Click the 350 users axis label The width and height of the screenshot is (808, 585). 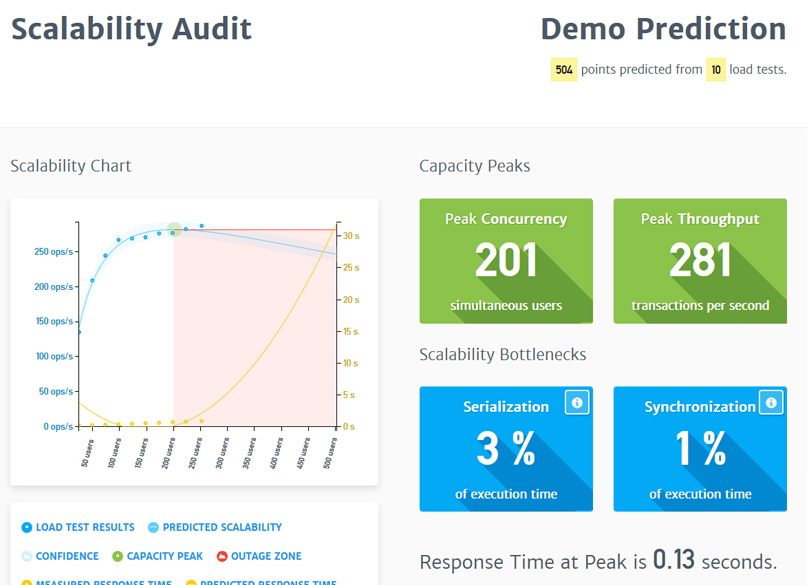point(249,453)
